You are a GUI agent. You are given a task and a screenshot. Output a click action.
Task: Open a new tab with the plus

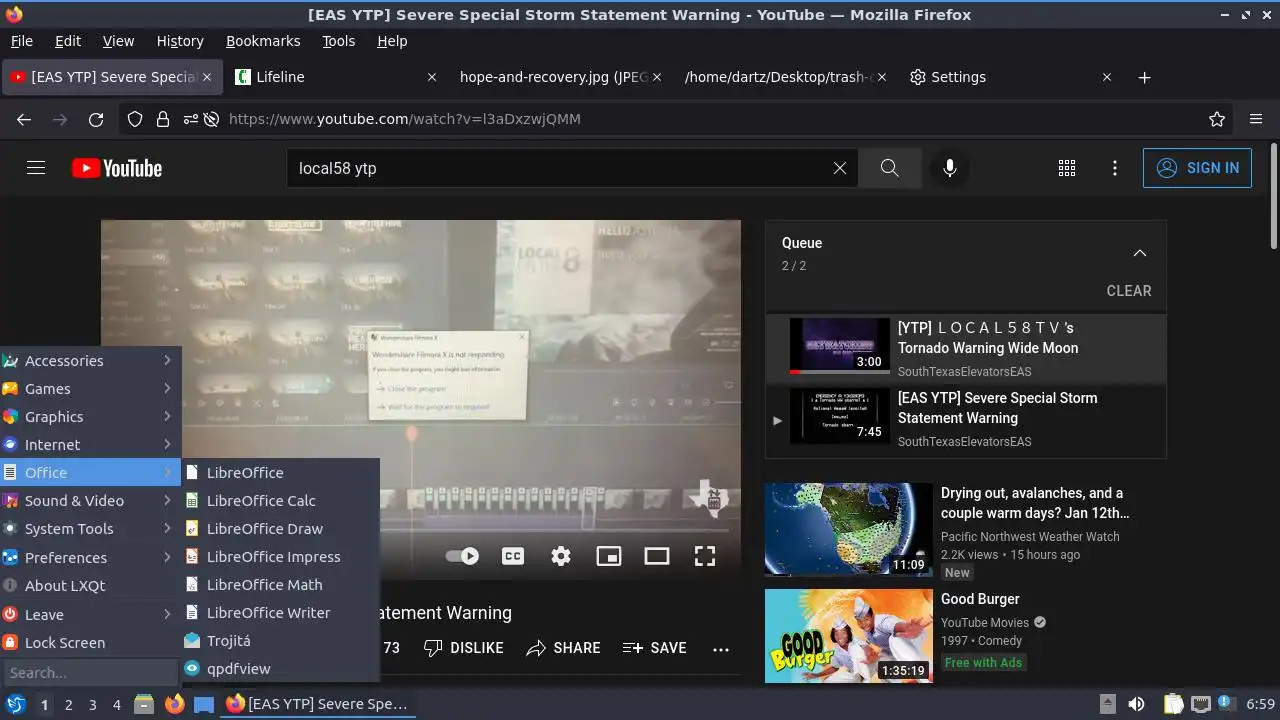pos(1145,77)
